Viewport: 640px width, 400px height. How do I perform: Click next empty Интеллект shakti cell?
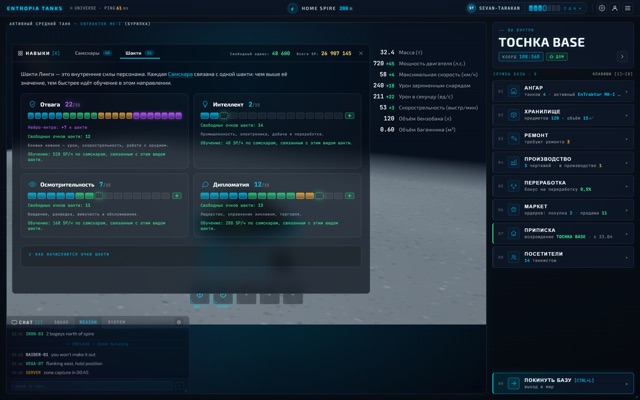(x=224, y=116)
